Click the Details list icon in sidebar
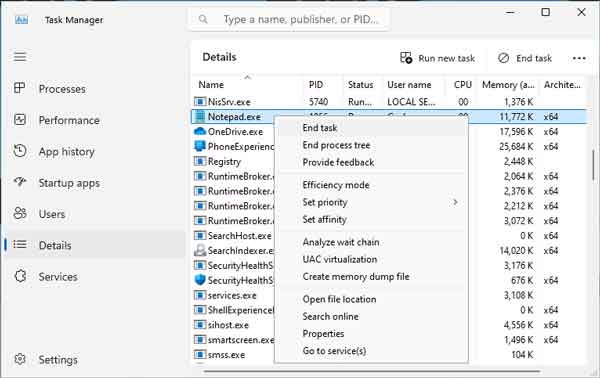The image size is (600, 378). pyautogui.click(x=20, y=244)
